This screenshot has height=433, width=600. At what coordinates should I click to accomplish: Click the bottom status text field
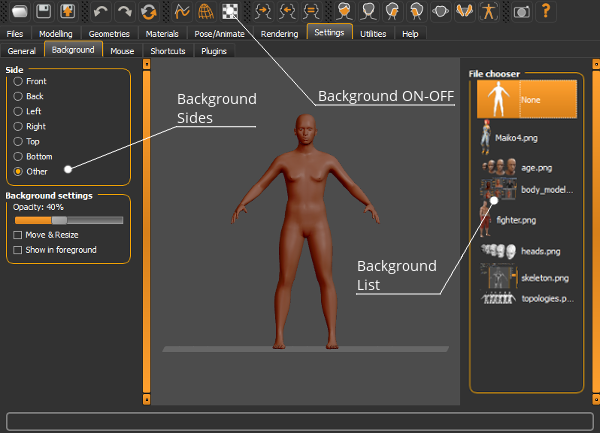coord(300,422)
